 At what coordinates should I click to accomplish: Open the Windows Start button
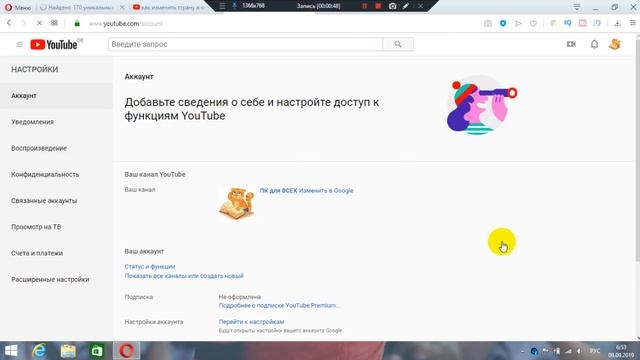(x=11, y=351)
